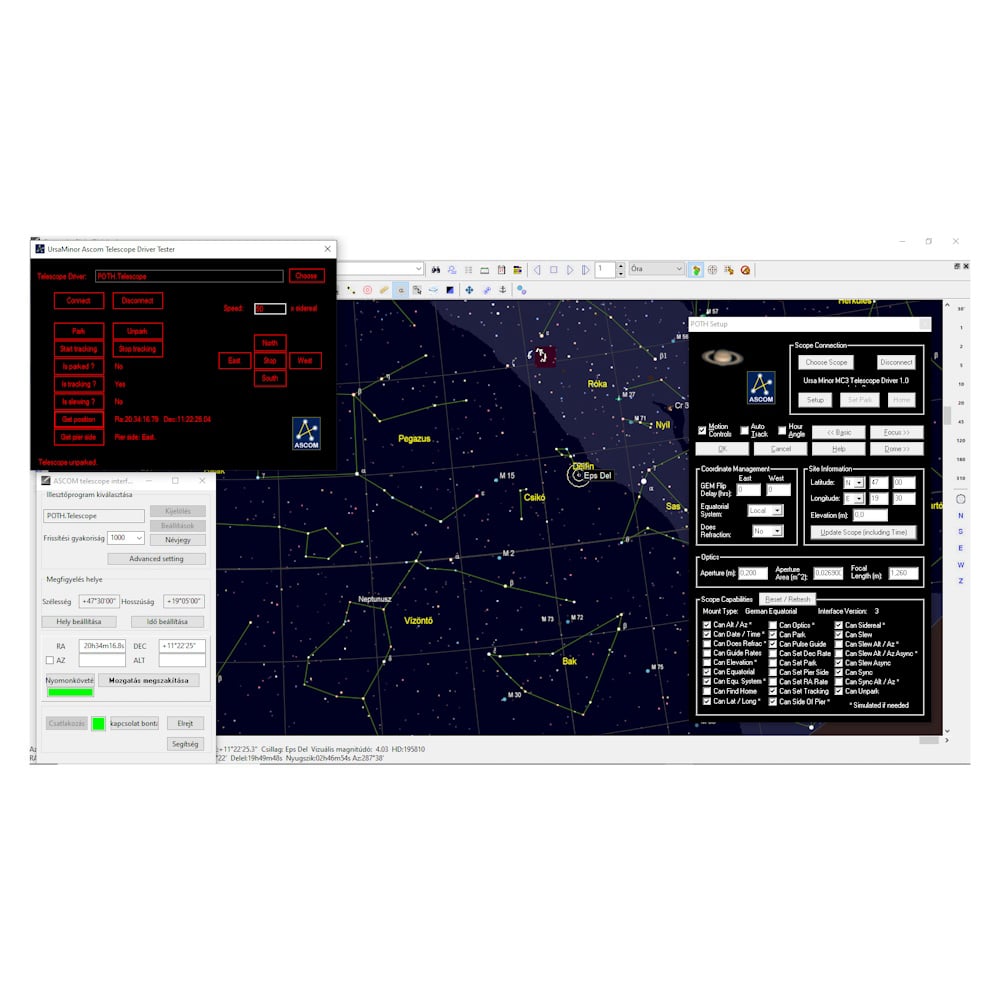Open the Latitude N hemisphere dropdown
1000x1000 pixels.
pyautogui.click(x=853, y=483)
